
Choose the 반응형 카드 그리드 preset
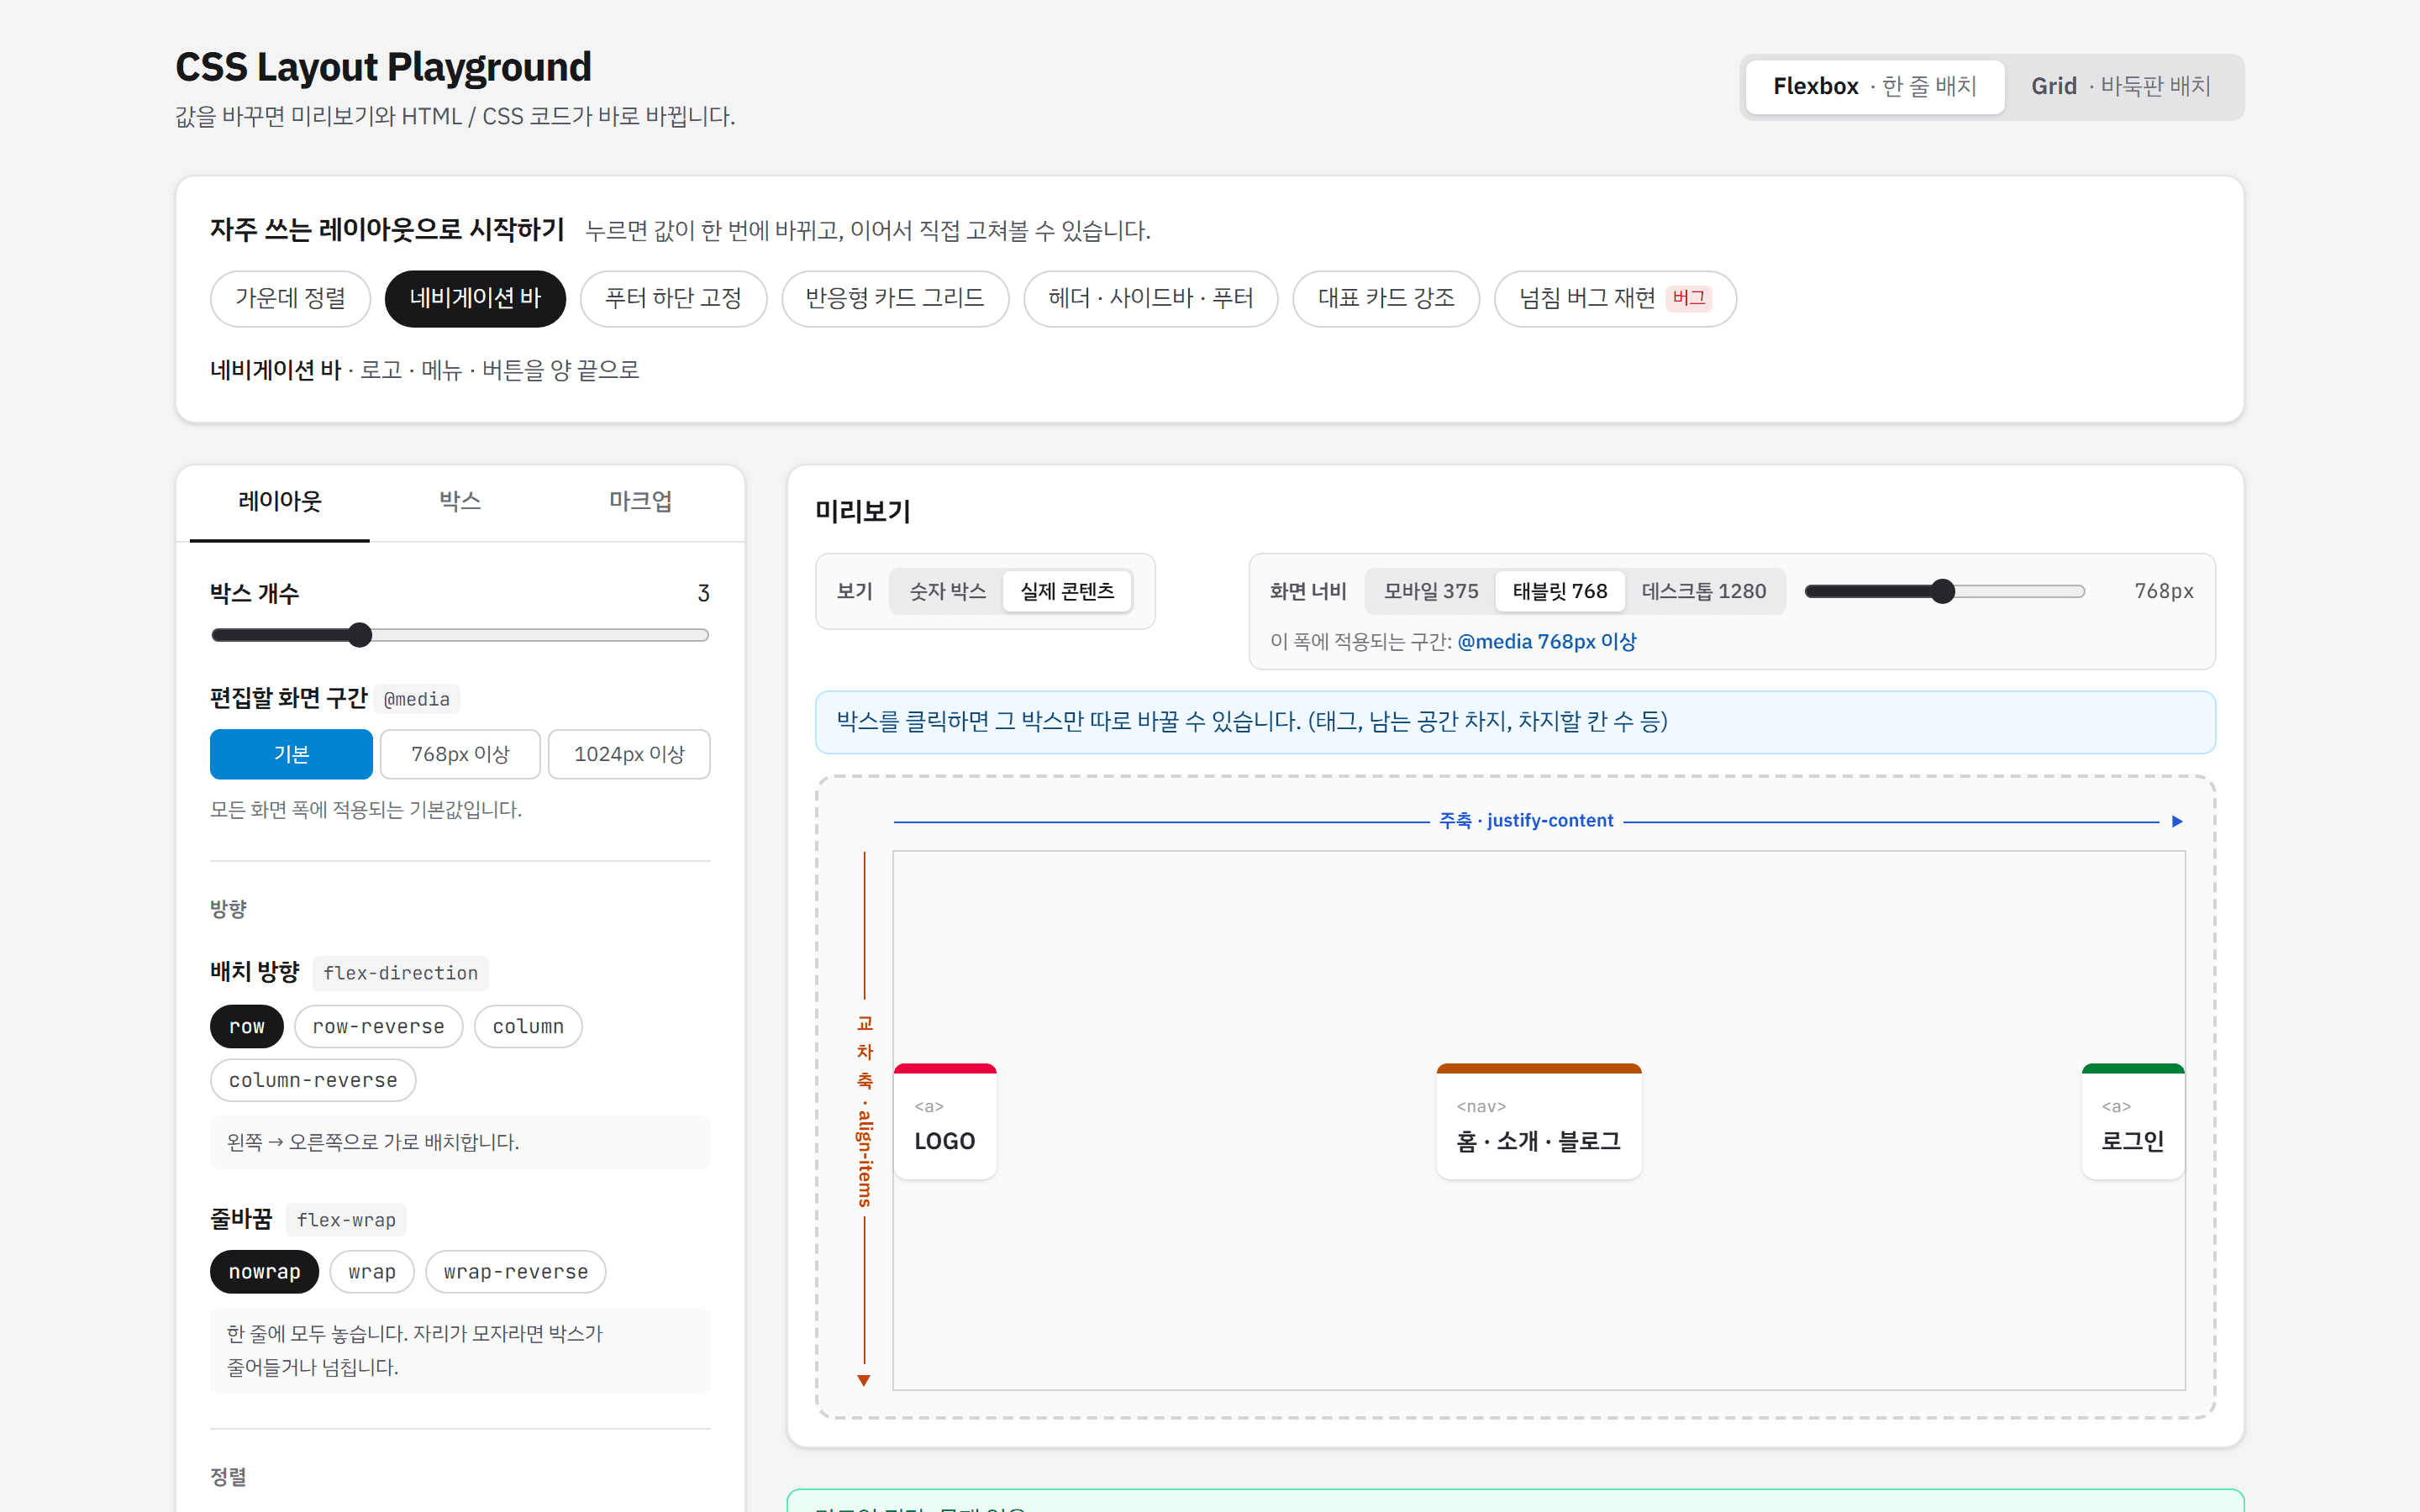coord(895,298)
